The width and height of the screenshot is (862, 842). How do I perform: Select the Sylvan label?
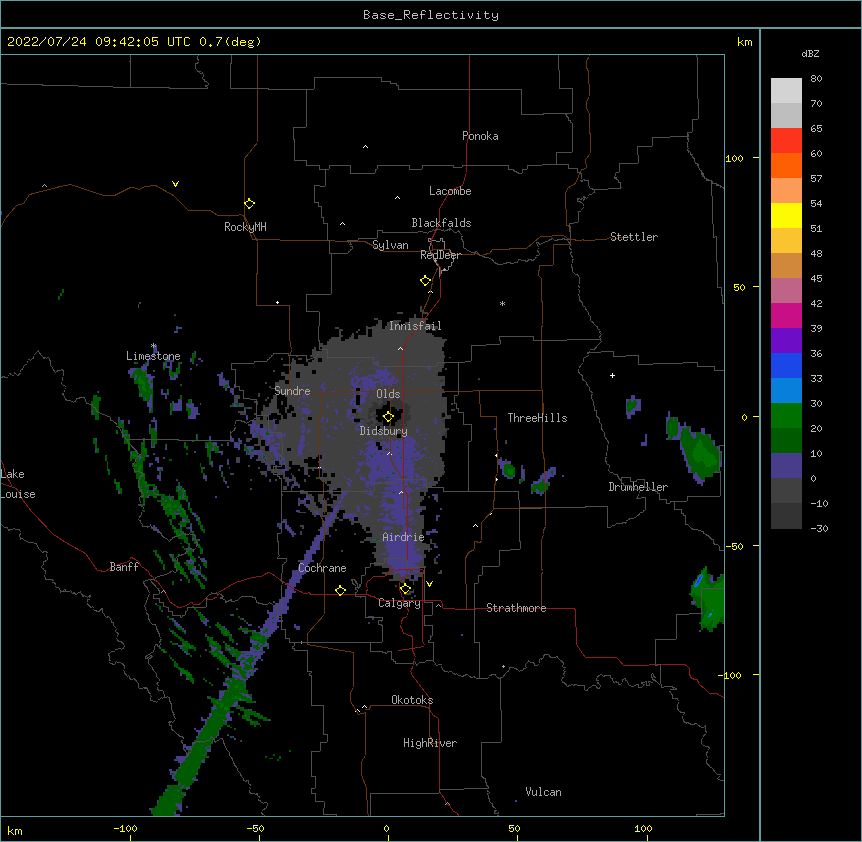(x=390, y=245)
